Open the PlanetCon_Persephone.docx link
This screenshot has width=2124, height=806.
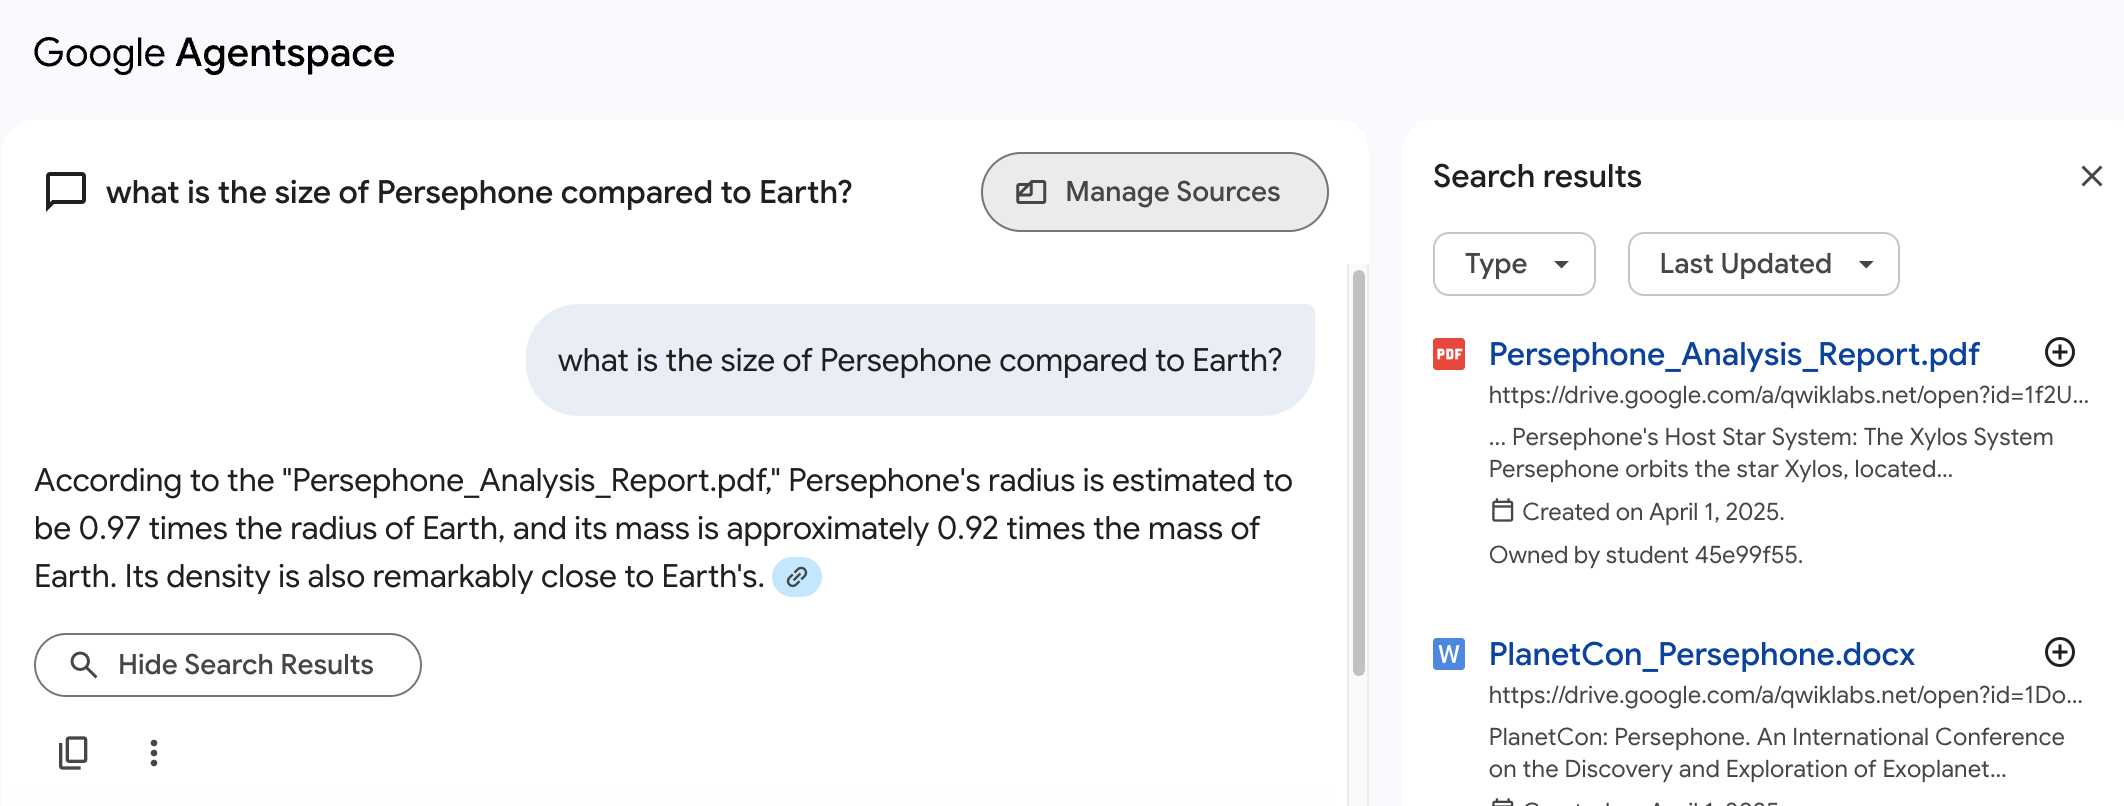coord(1701,654)
